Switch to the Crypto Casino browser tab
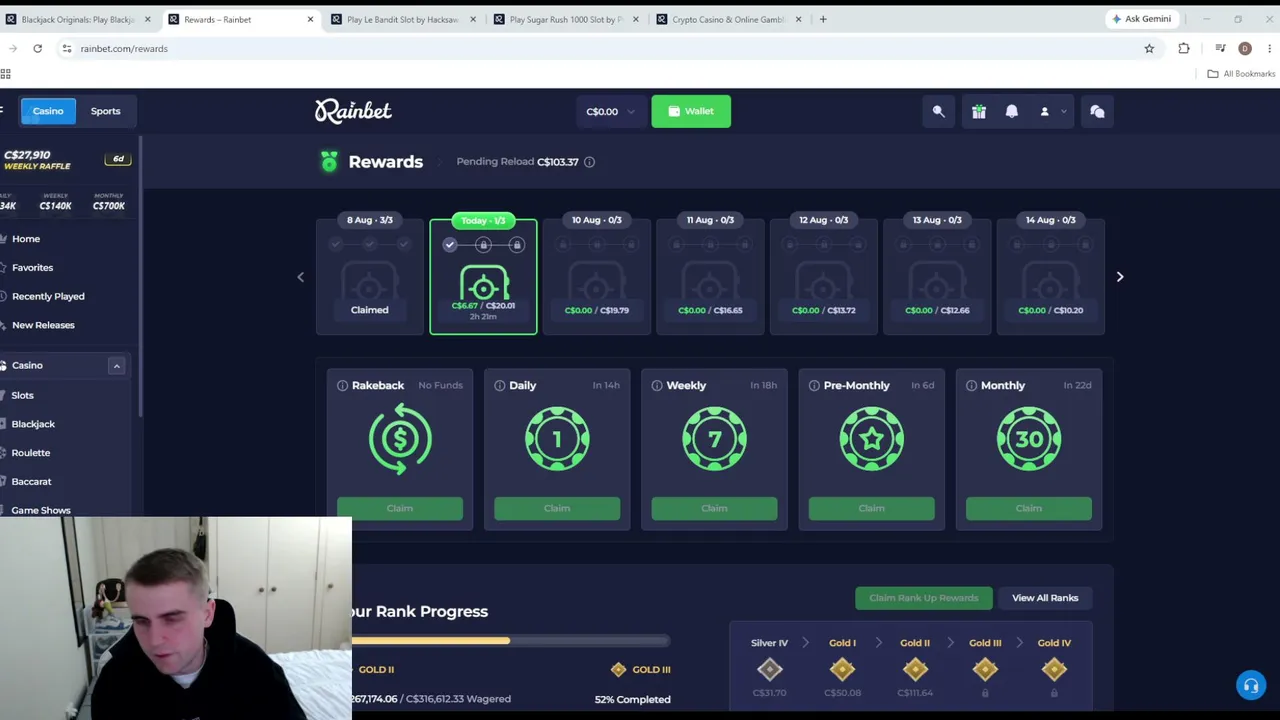The image size is (1280, 720). 728,19
